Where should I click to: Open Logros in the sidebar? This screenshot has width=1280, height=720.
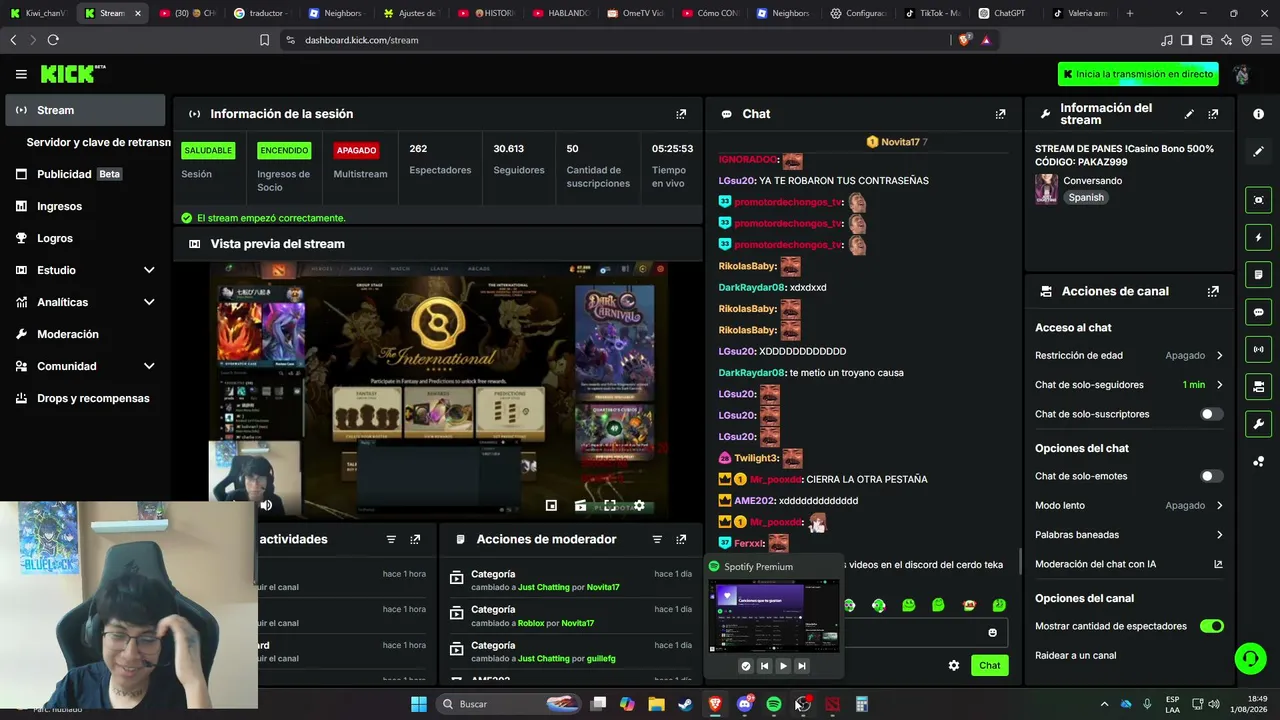[x=87, y=238]
